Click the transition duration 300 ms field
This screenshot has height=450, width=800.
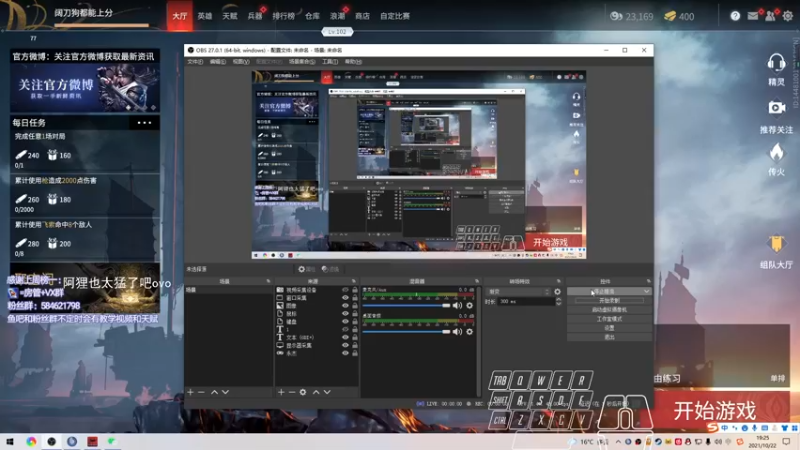click(526, 302)
